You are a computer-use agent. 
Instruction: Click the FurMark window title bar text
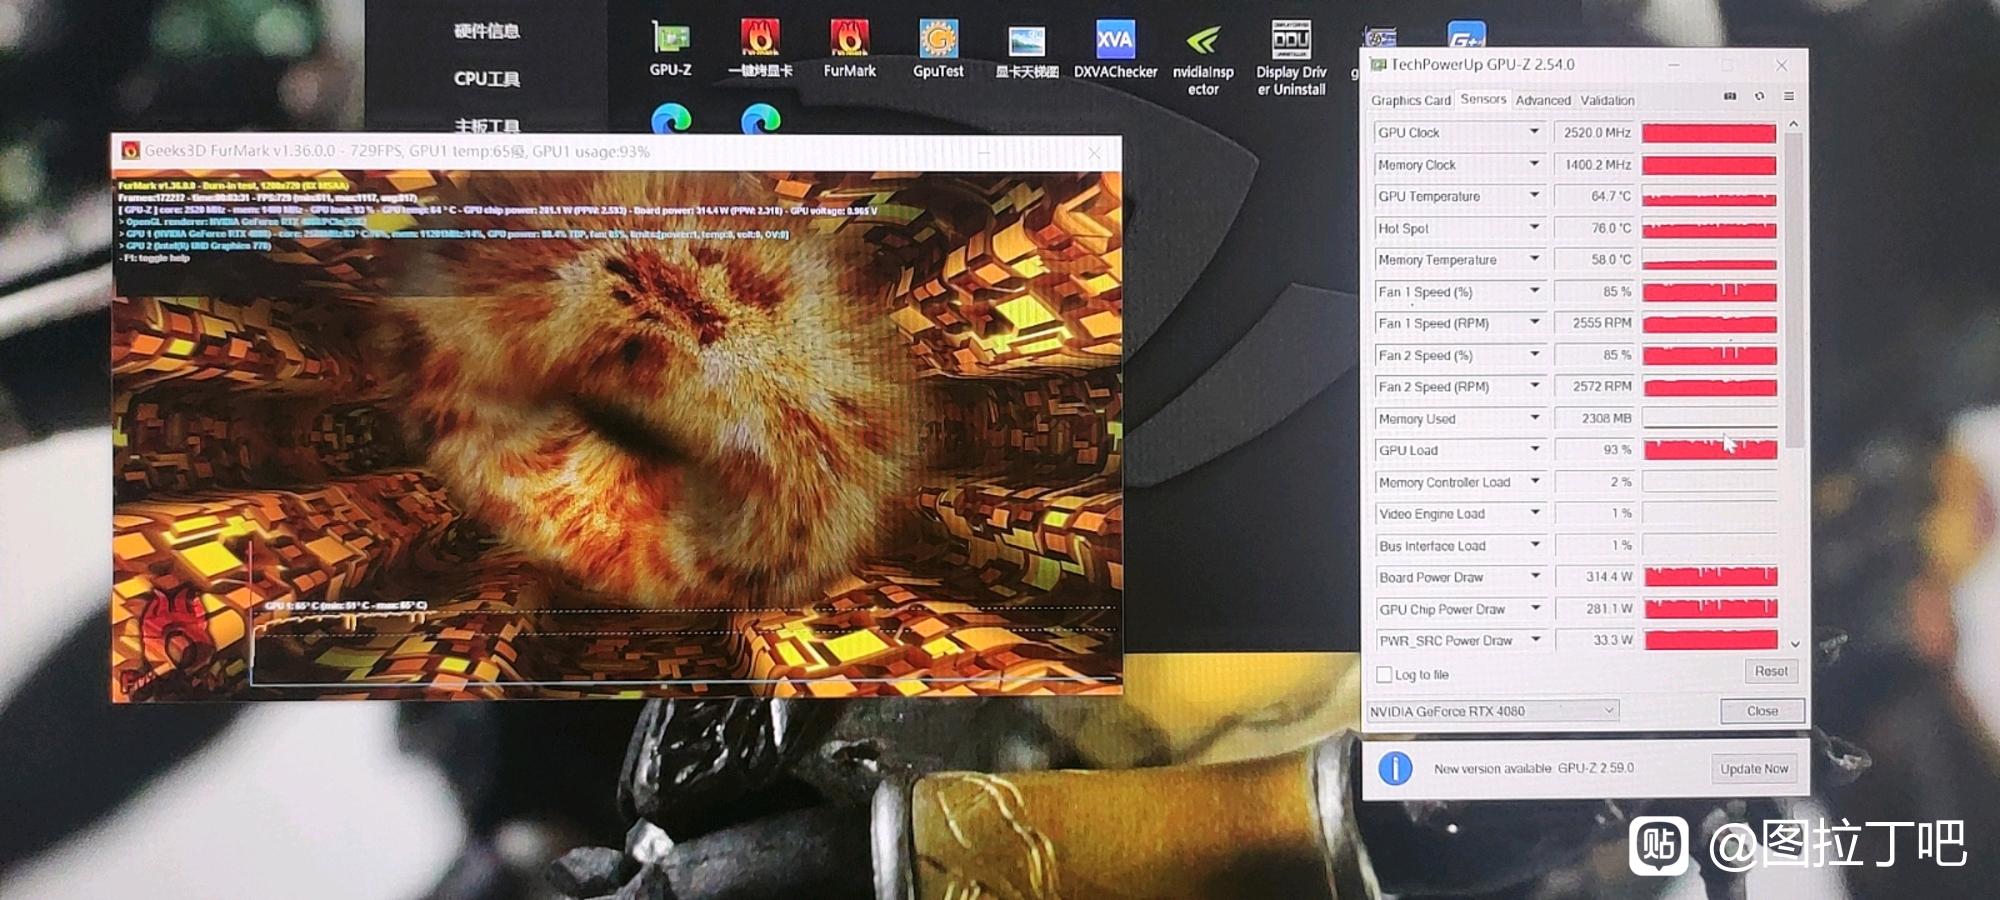click(x=397, y=151)
